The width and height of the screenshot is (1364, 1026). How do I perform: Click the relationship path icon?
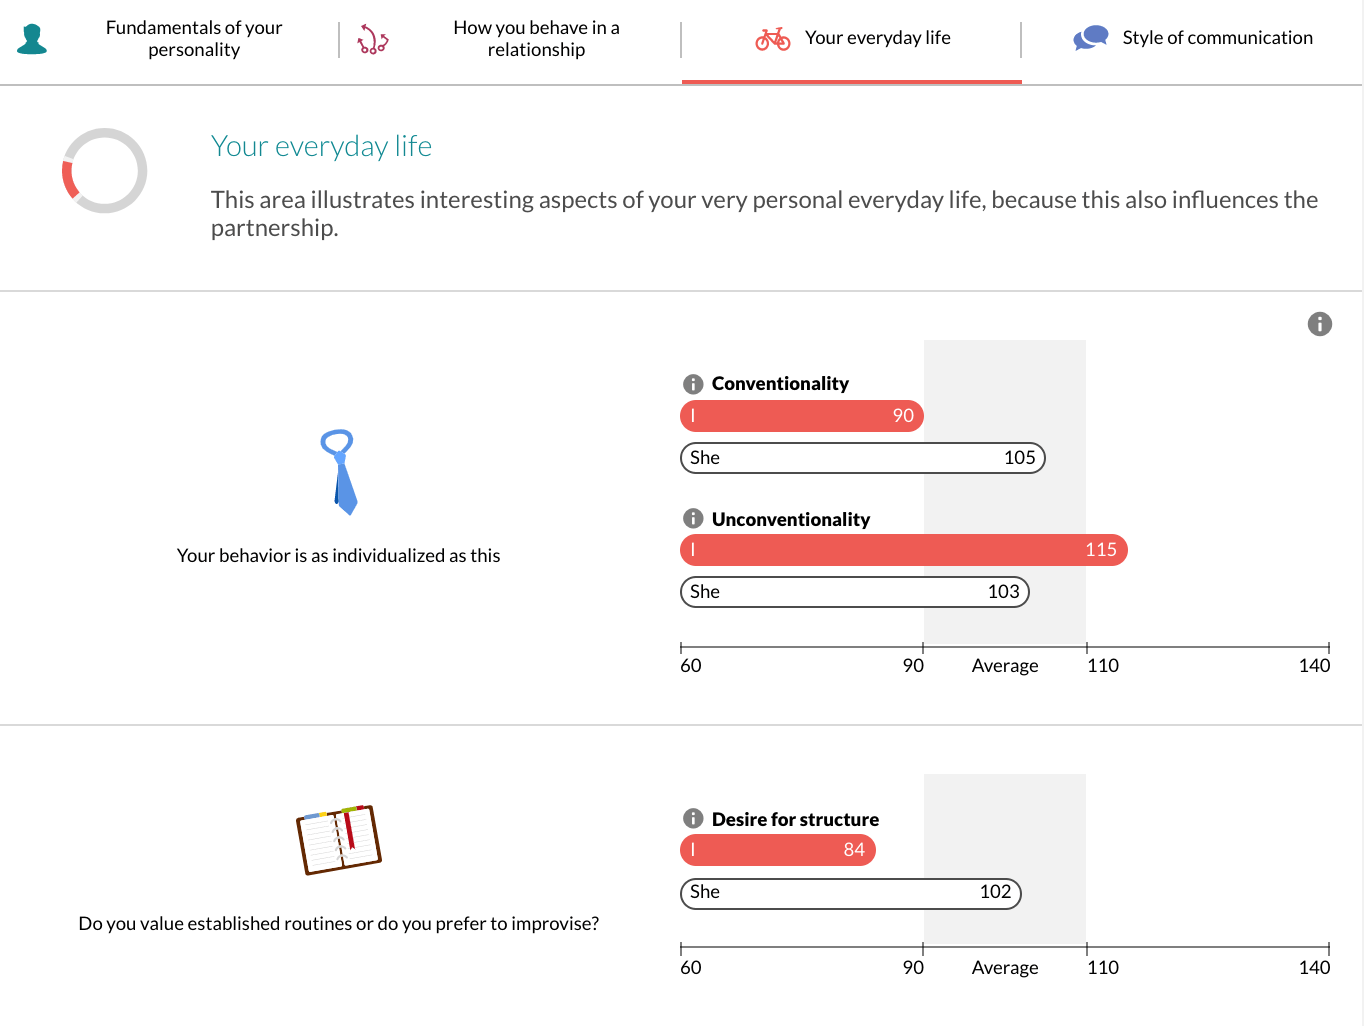point(373,39)
